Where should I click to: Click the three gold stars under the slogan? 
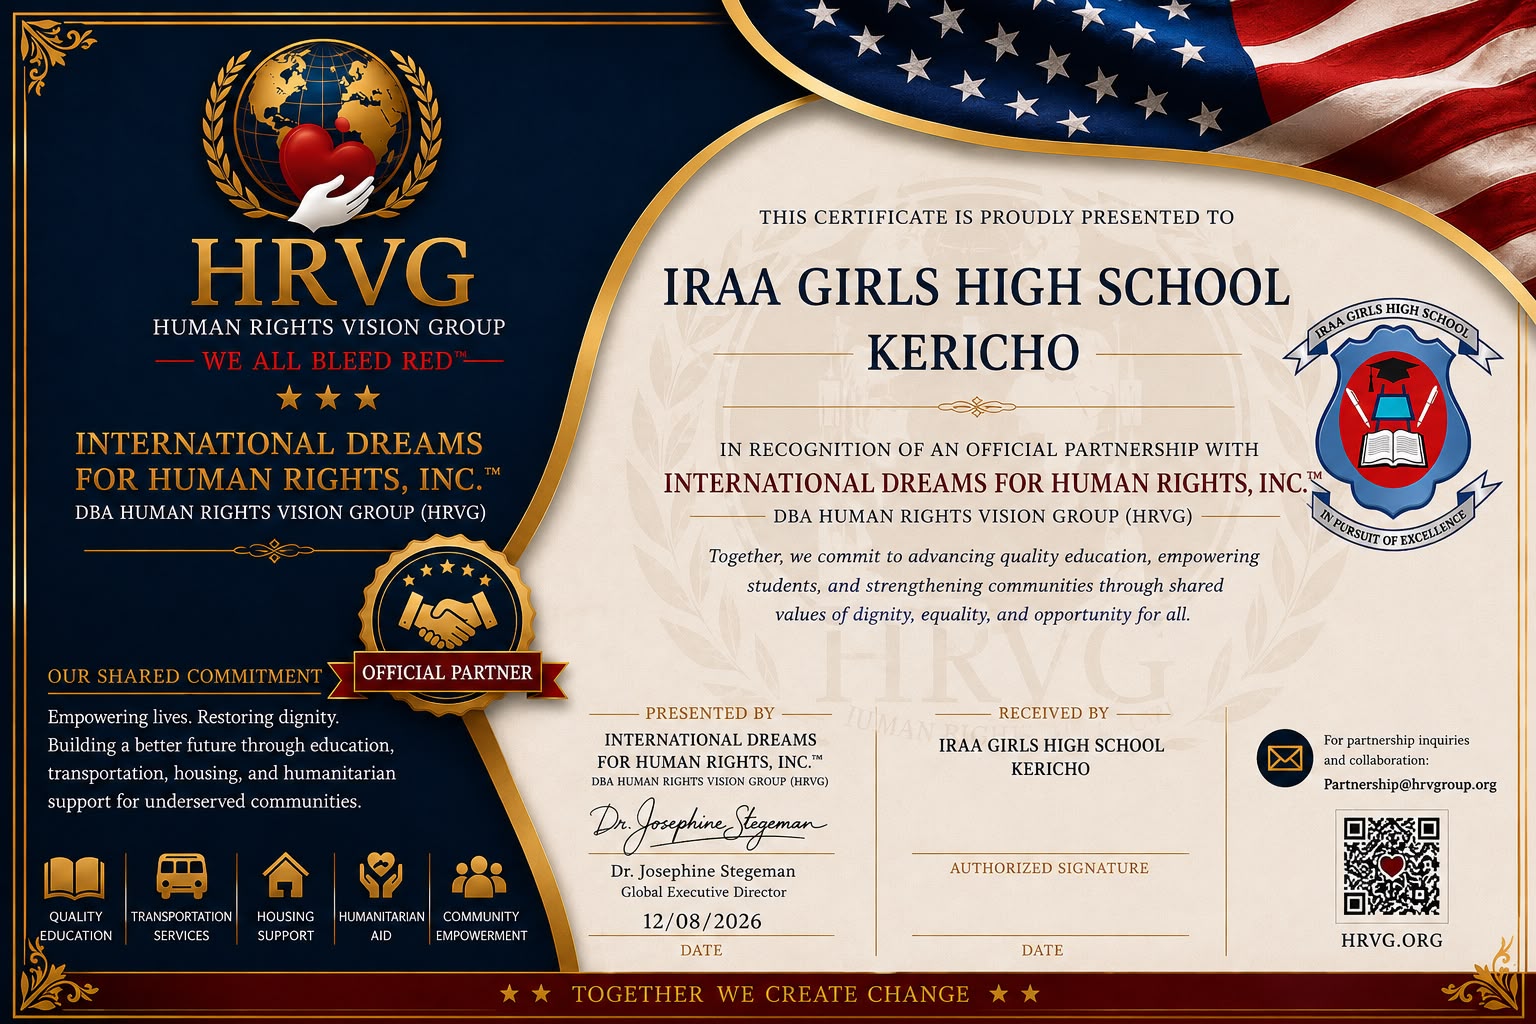(x=328, y=399)
